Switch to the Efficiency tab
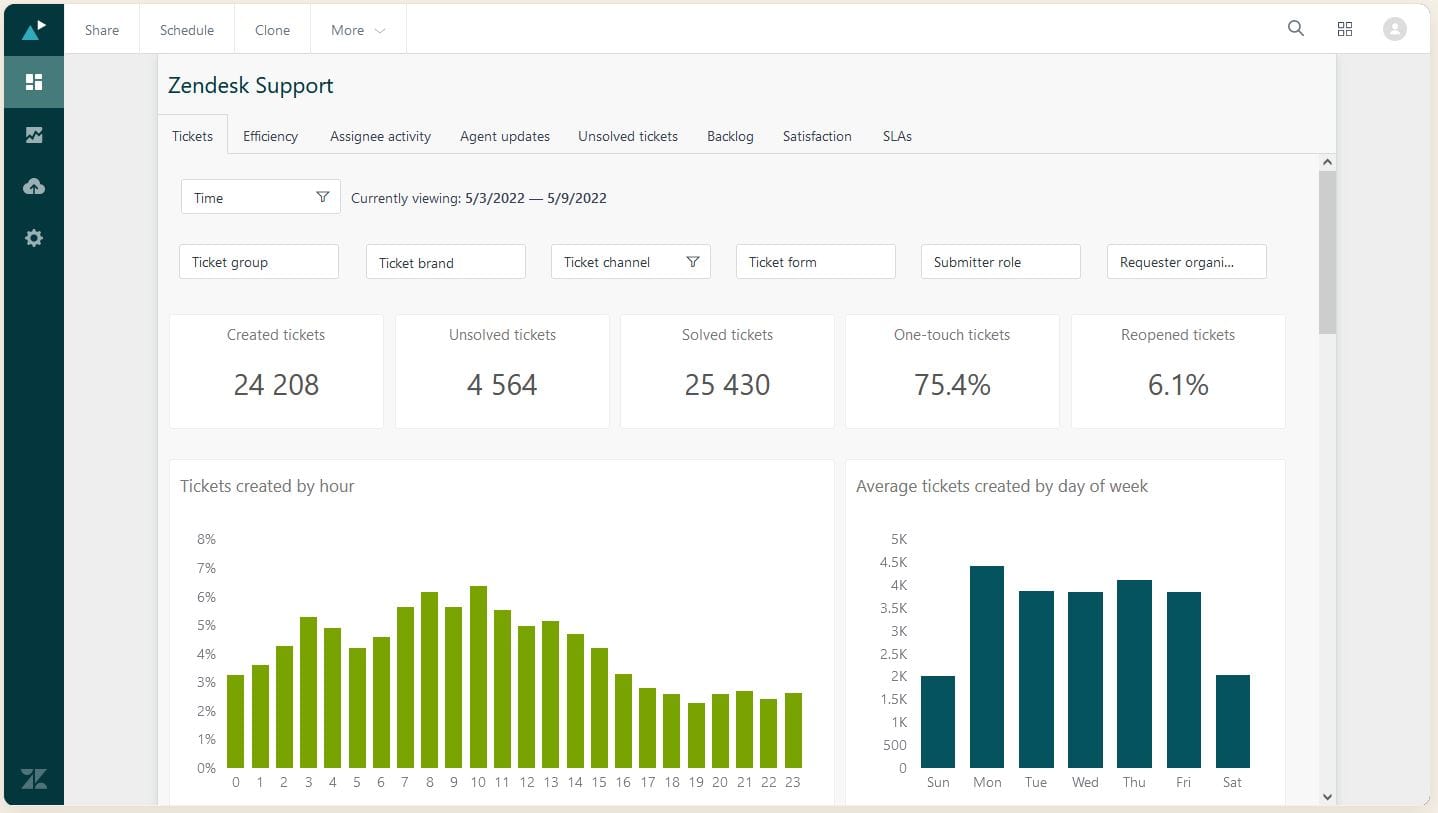The image size is (1438, 813). (270, 136)
